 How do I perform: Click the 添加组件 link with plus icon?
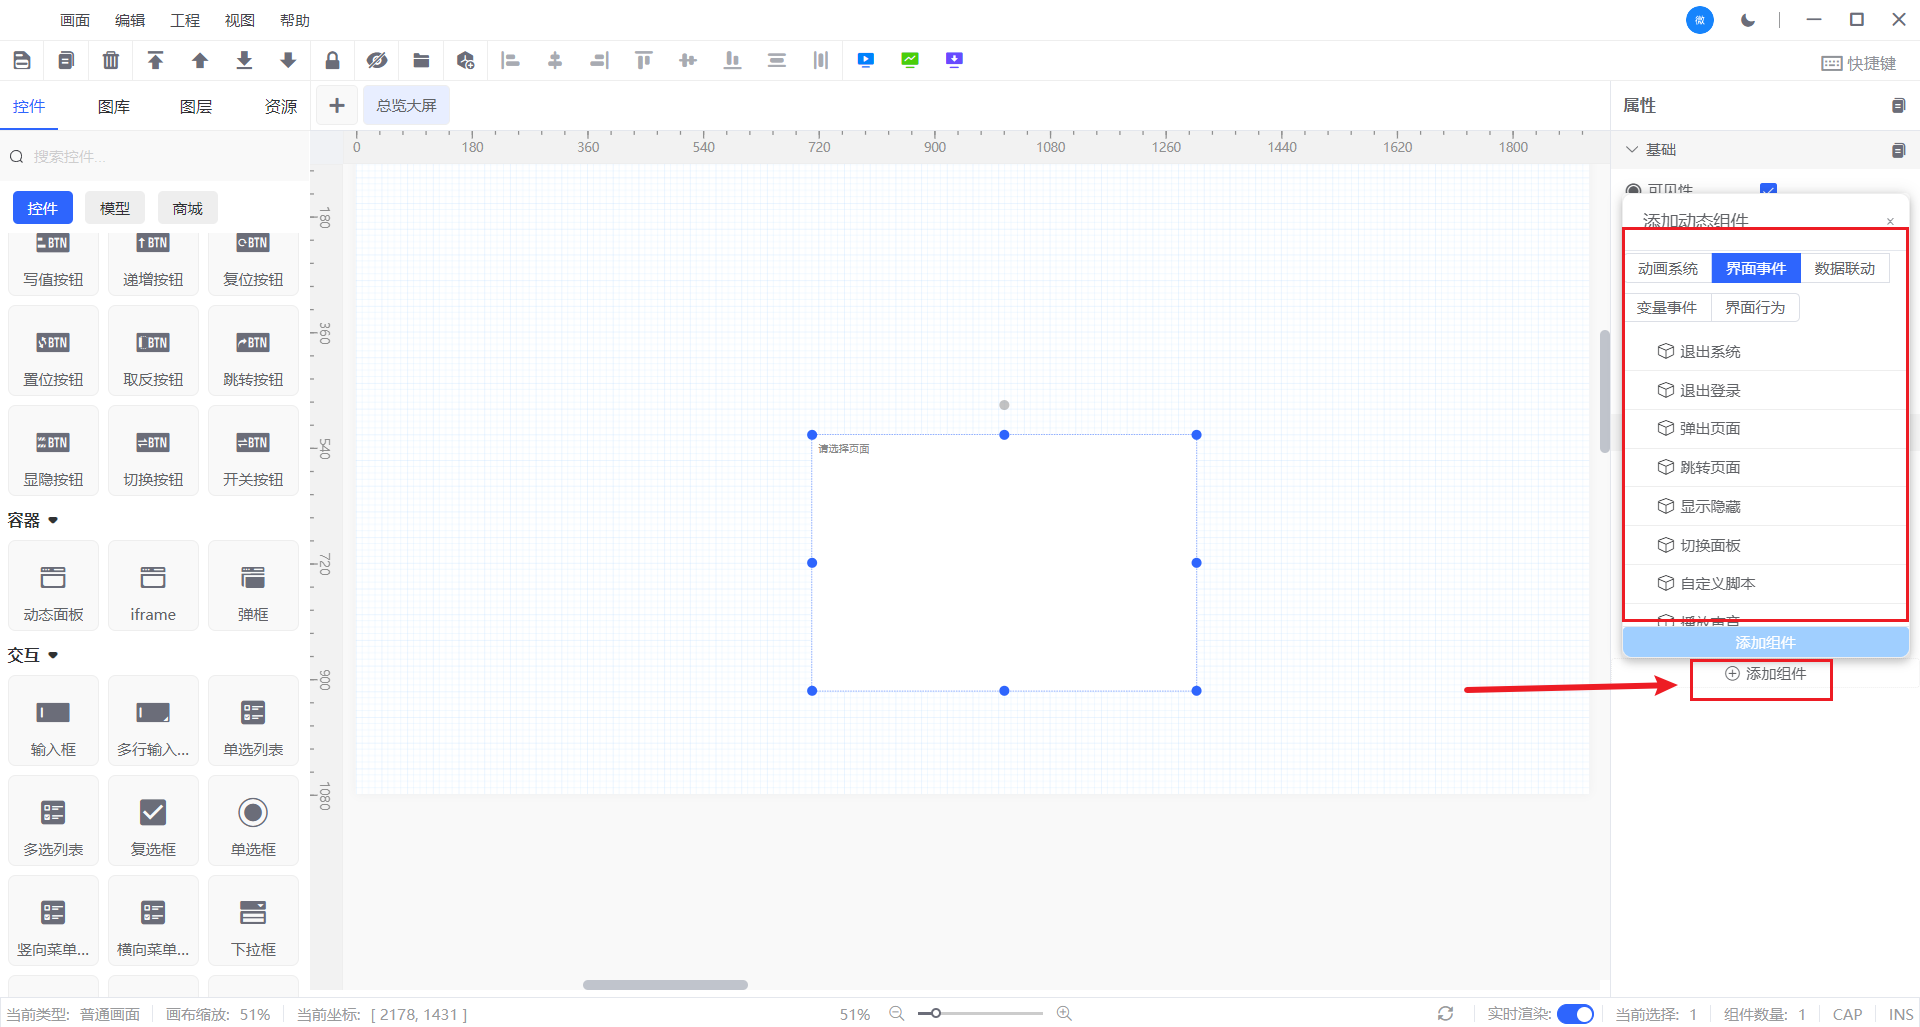tap(1765, 674)
